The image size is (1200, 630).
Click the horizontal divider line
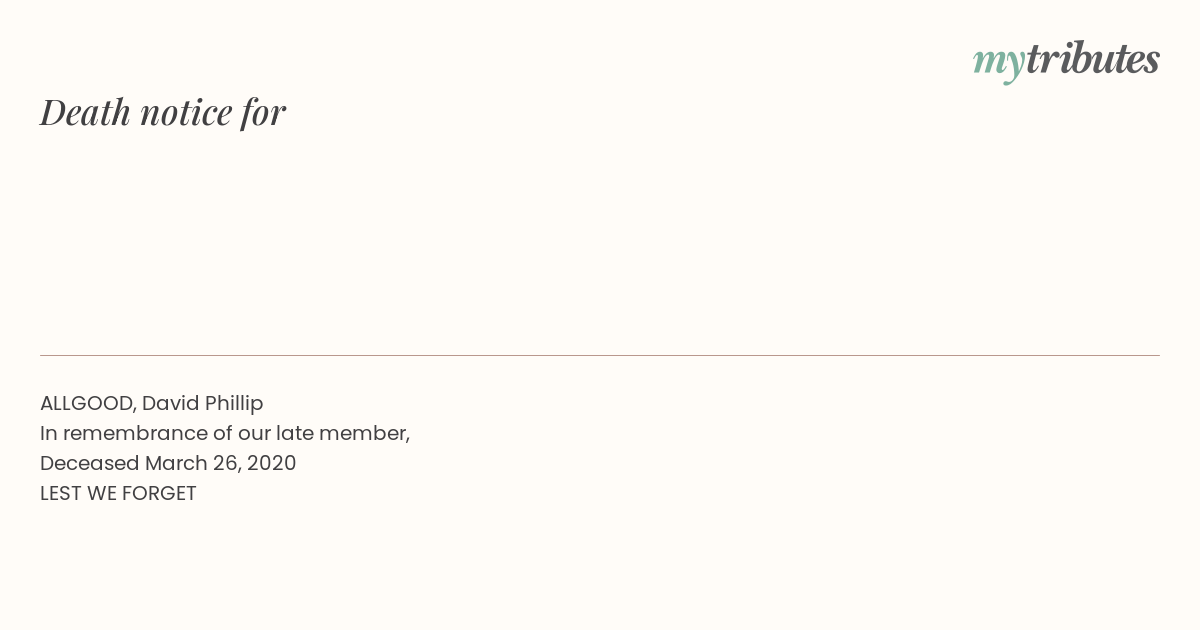600,355
